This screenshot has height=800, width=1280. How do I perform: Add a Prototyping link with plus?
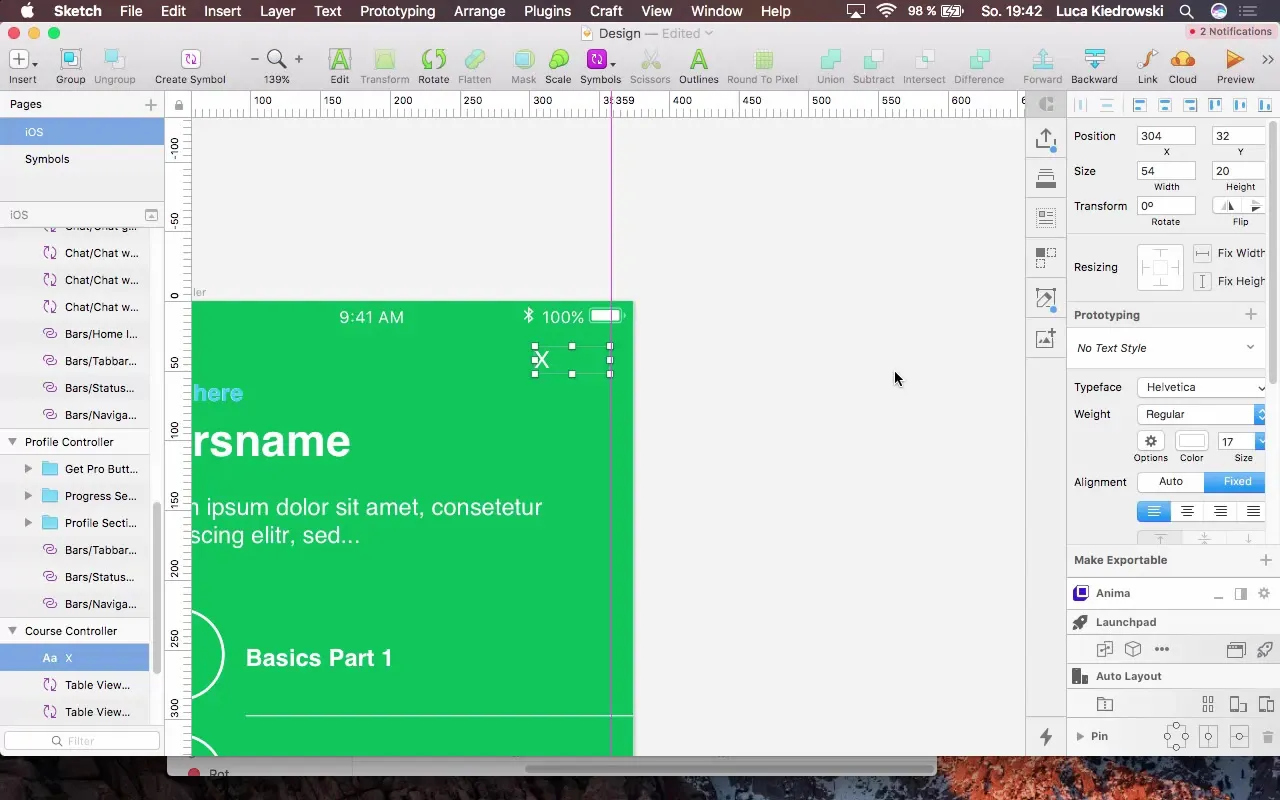click(1250, 315)
